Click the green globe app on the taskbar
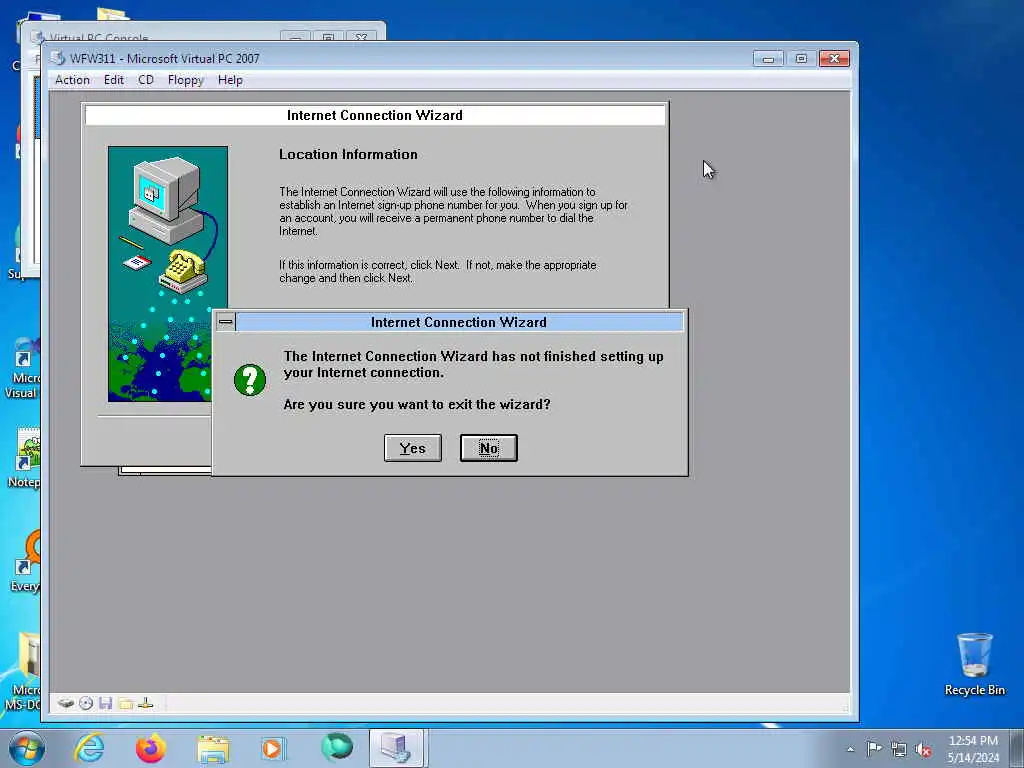 click(x=337, y=746)
